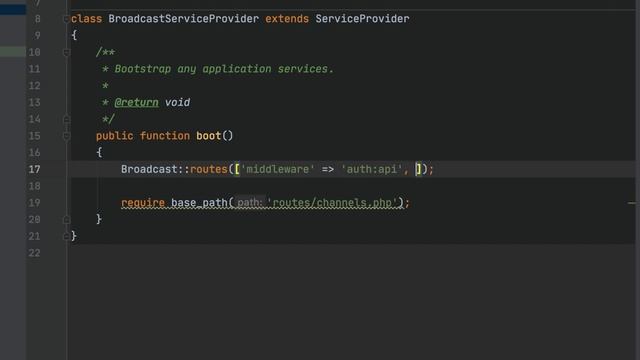Image resolution: width=640 pixels, height=360 pixels.
Task: Collapse the BroadcastServiceProvider class fold marker
Action: pos(67,19)
